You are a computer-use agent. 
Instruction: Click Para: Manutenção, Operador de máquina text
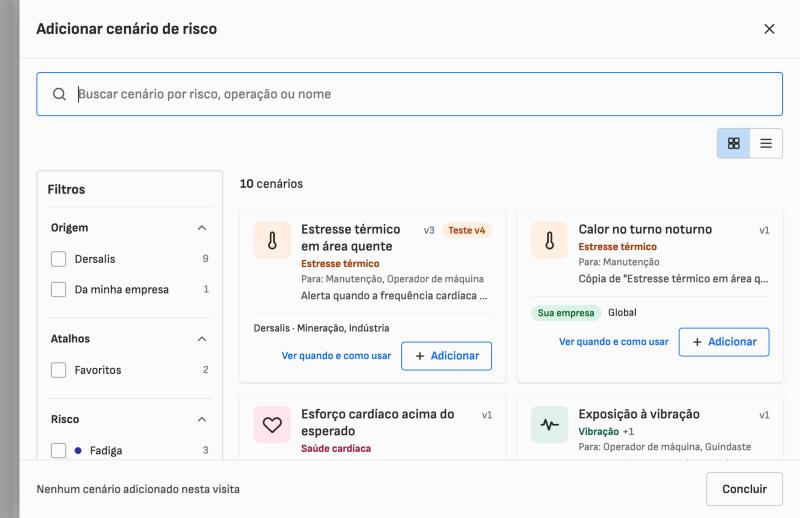point(392,279)
